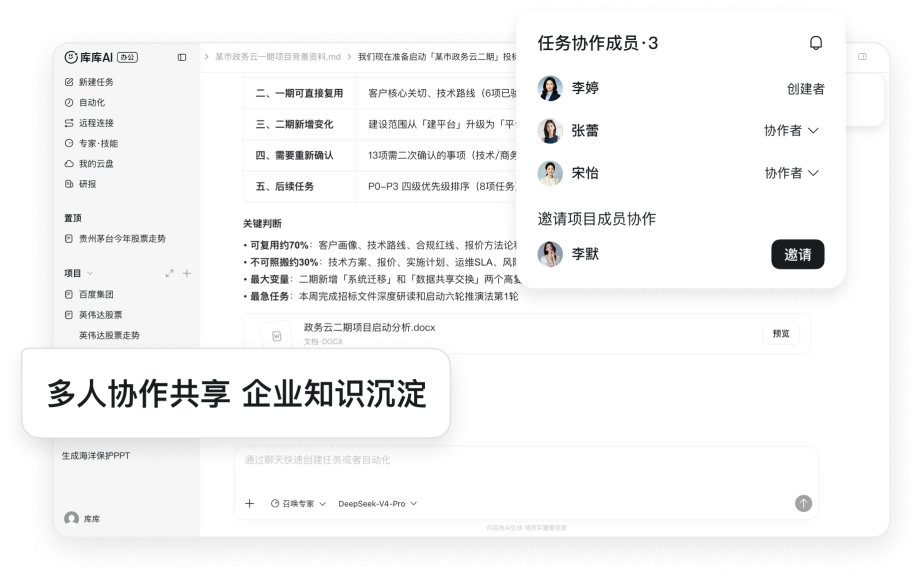Click bullet line starting 最急任务

coord(381,296)
